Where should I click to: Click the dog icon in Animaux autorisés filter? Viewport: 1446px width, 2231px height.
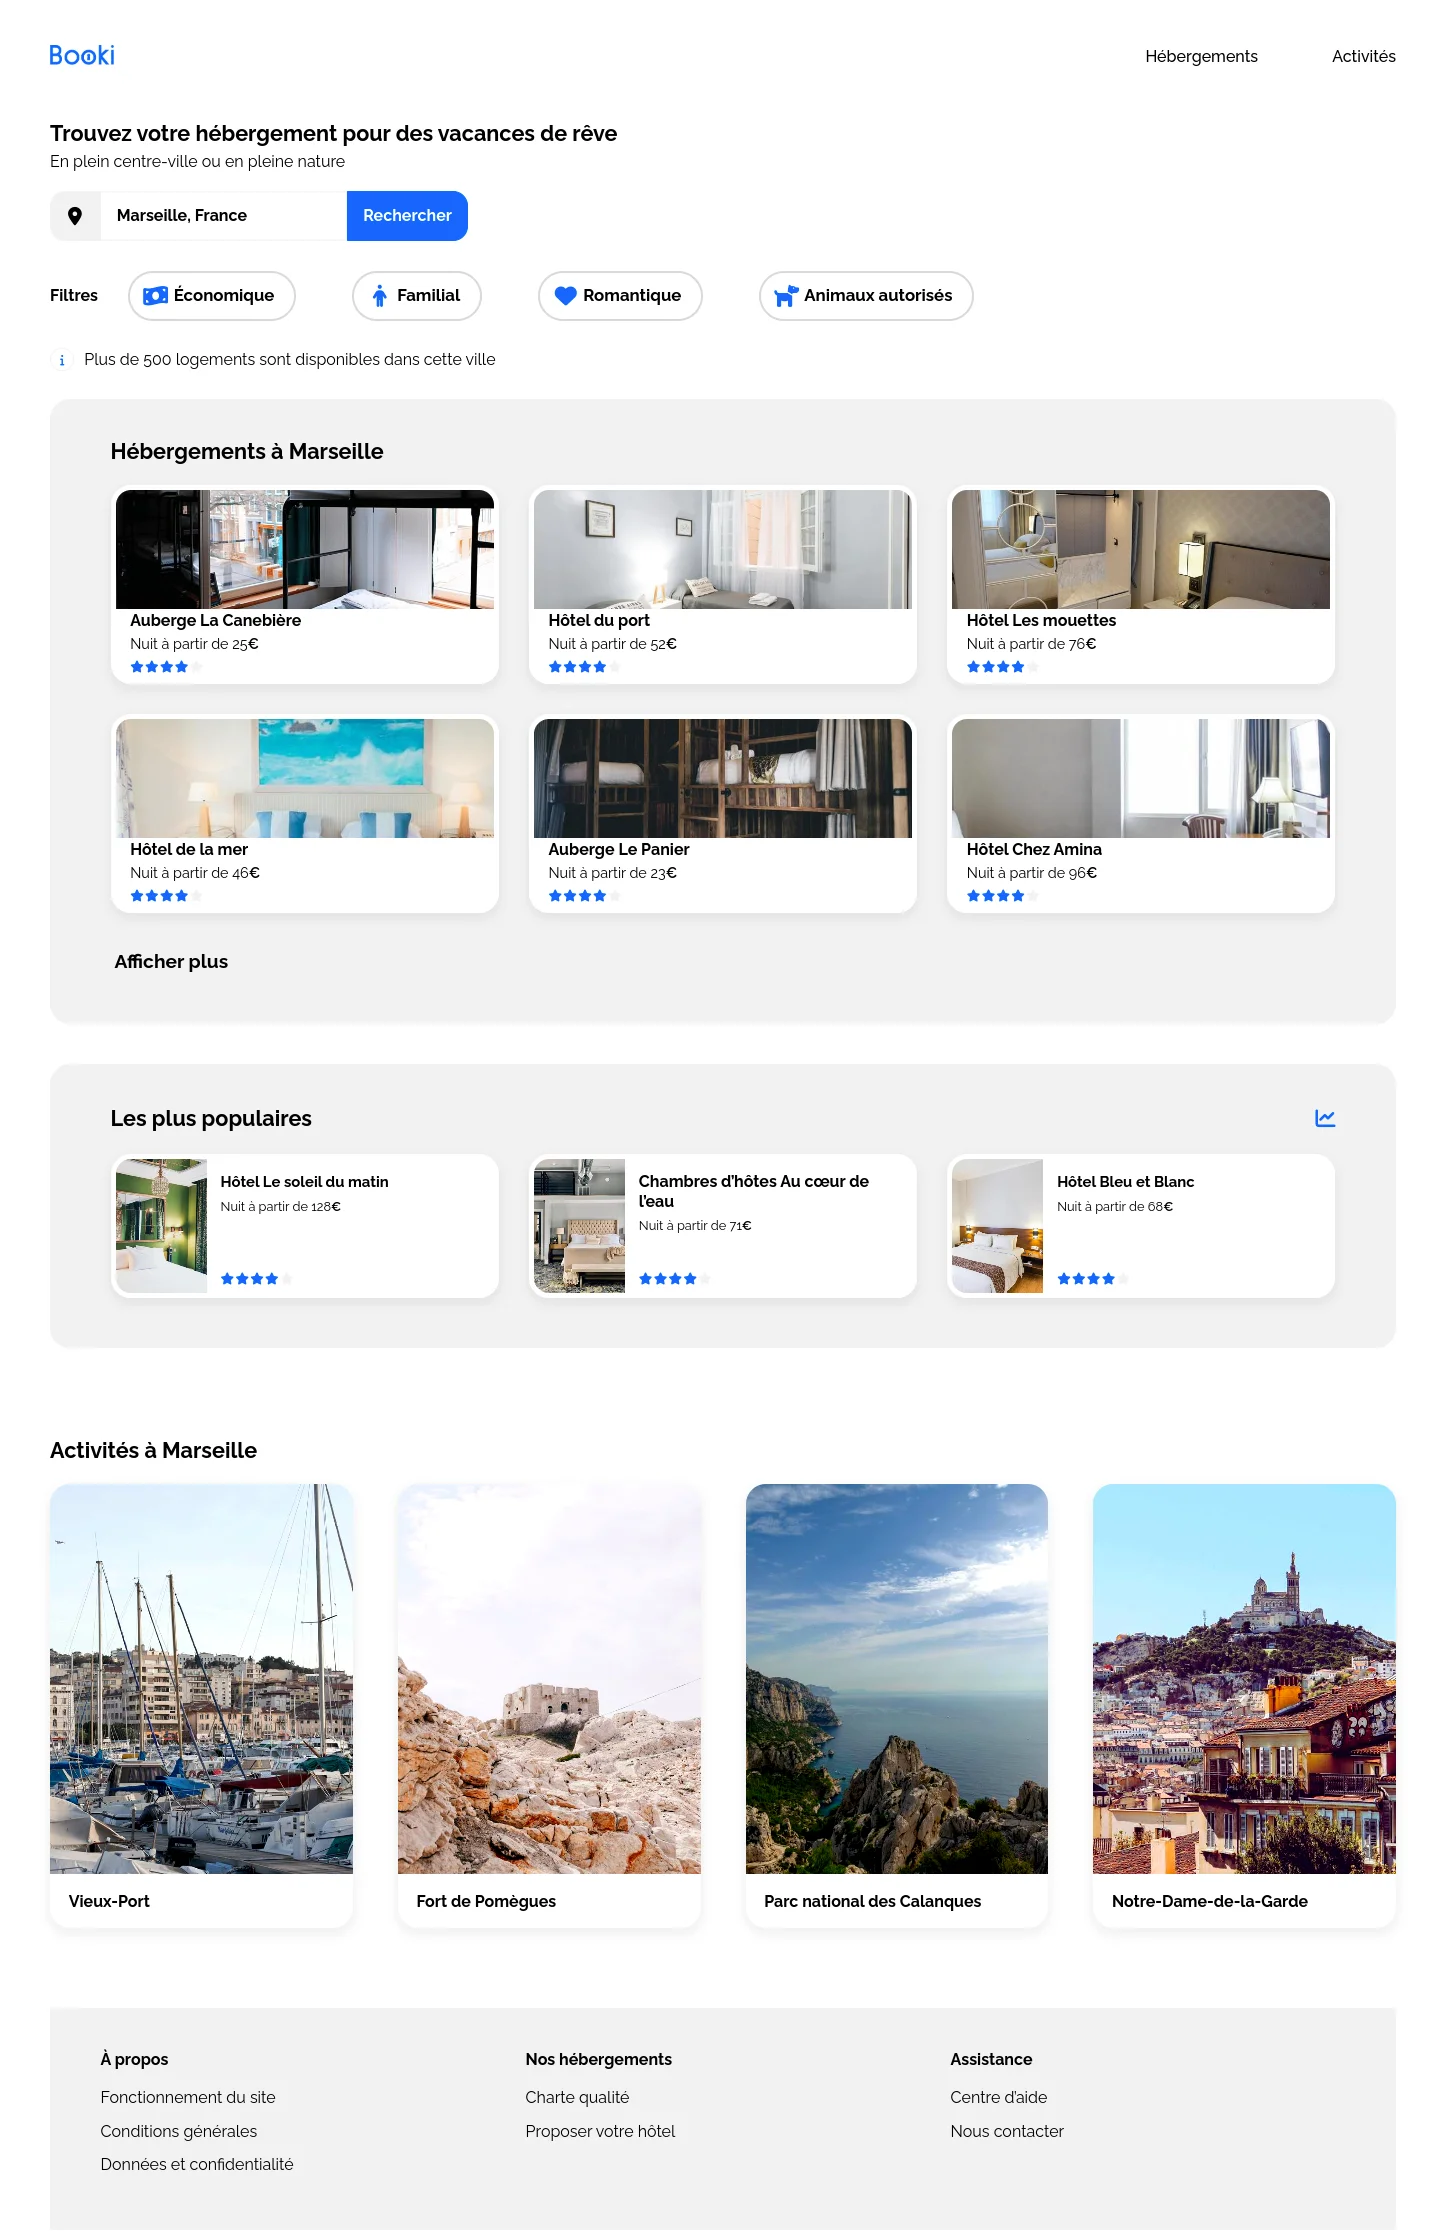click(x=786, y=296)
